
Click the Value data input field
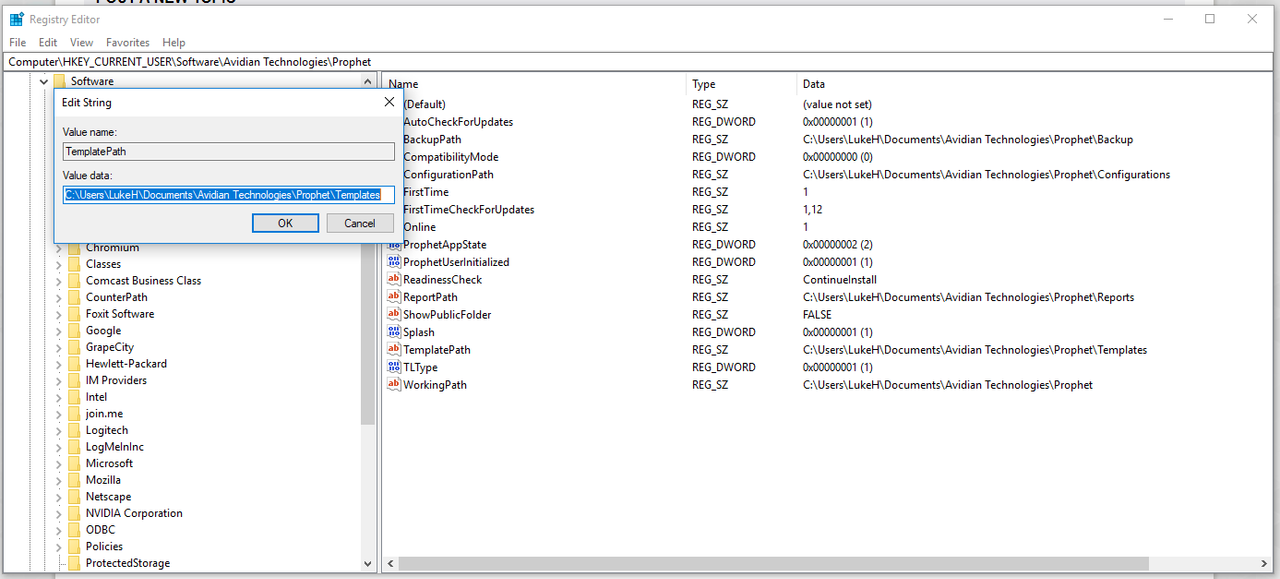click(x=229, y=195)
